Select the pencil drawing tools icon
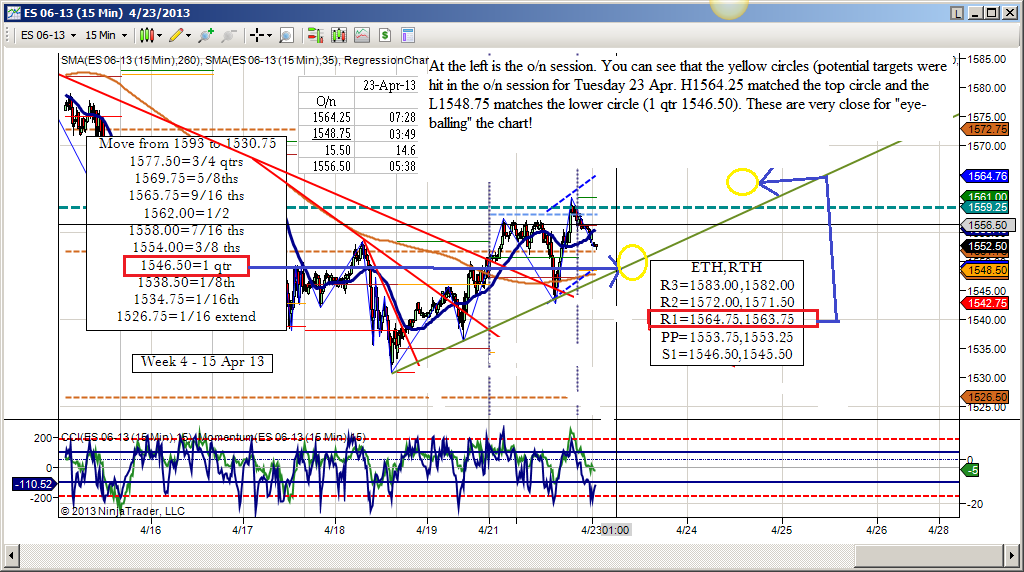Screen dimensions: 1024x572 click(176, 35)
